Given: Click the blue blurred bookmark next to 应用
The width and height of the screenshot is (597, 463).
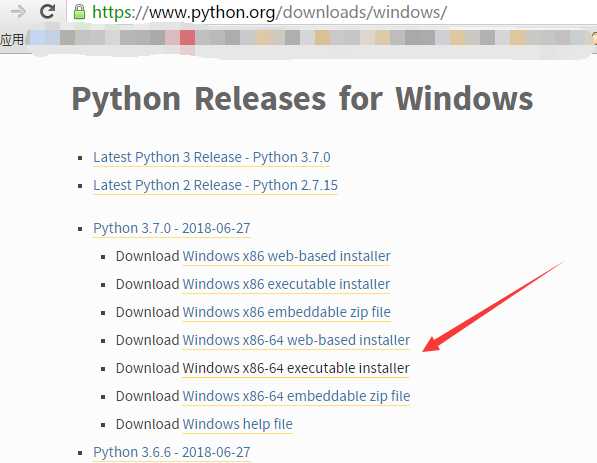Looking at the screenshot, I should tap(45, 38).
